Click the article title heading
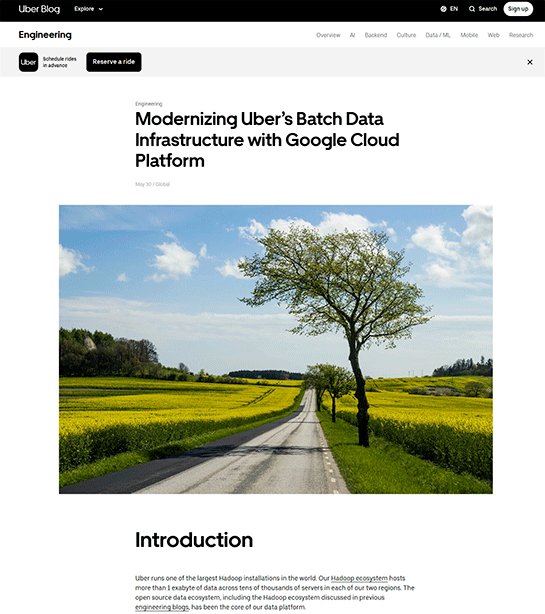The width and height of the screenshot is (545, 614). click(x=267, y=140)
